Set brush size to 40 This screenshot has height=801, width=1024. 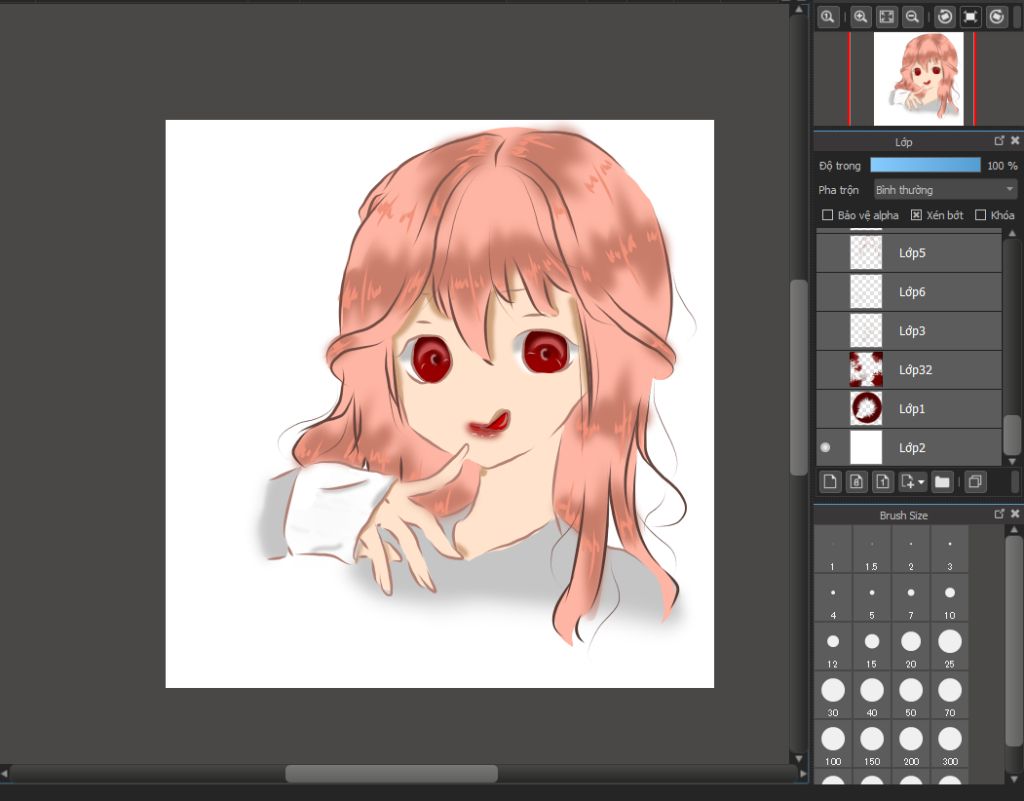pos(872,697)
